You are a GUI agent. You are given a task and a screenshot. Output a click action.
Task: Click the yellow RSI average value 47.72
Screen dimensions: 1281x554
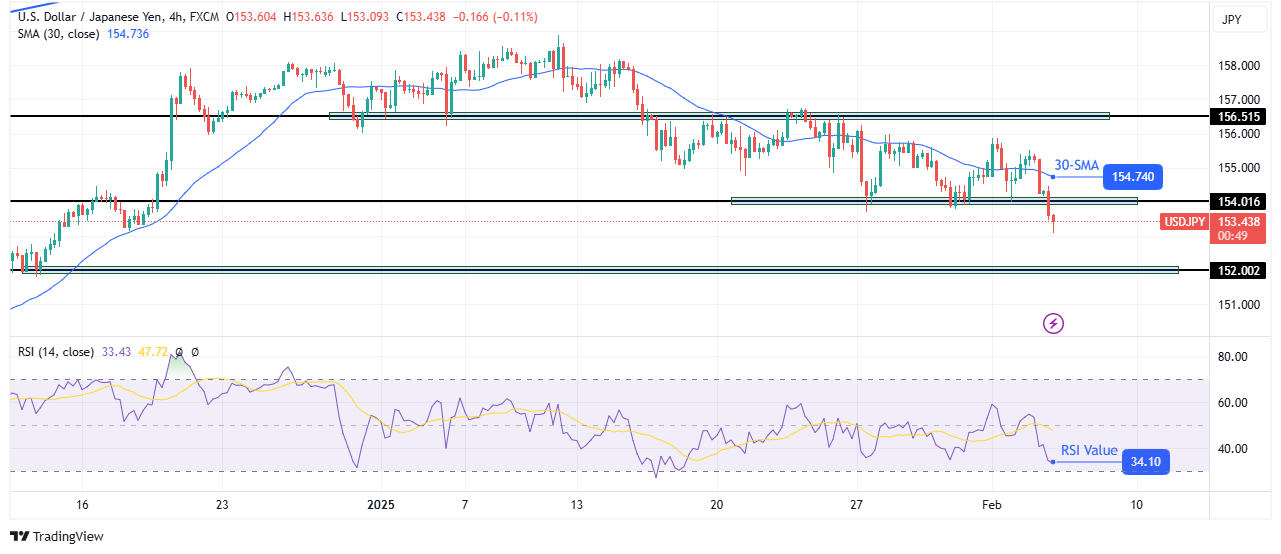[154, 352]
